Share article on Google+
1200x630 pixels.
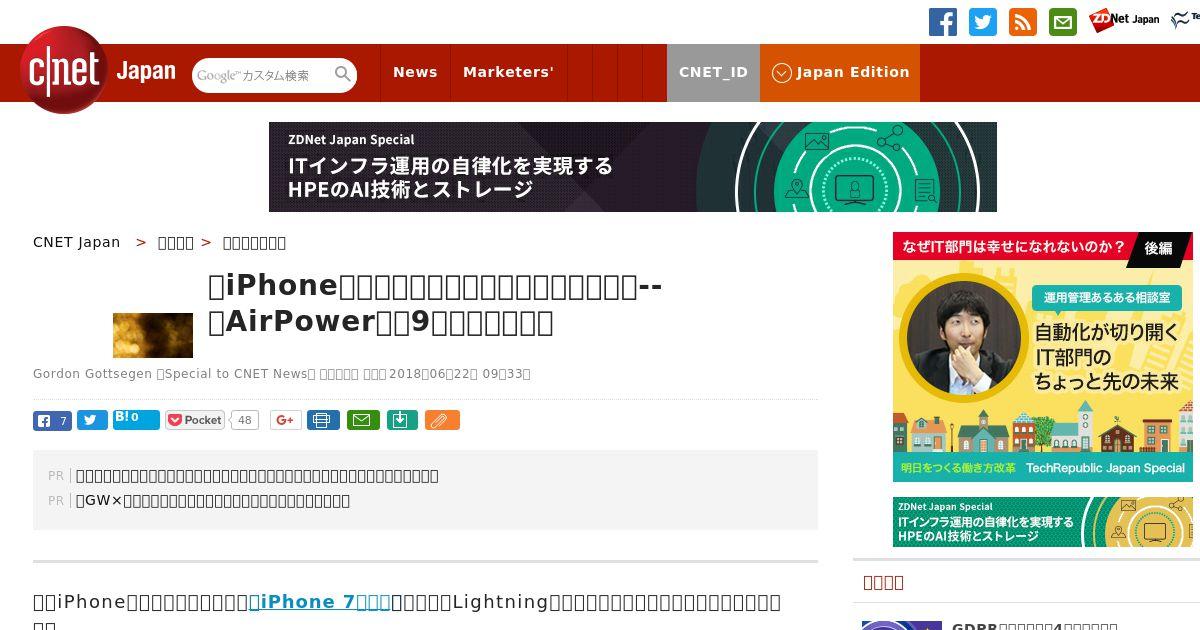[285, 420]
